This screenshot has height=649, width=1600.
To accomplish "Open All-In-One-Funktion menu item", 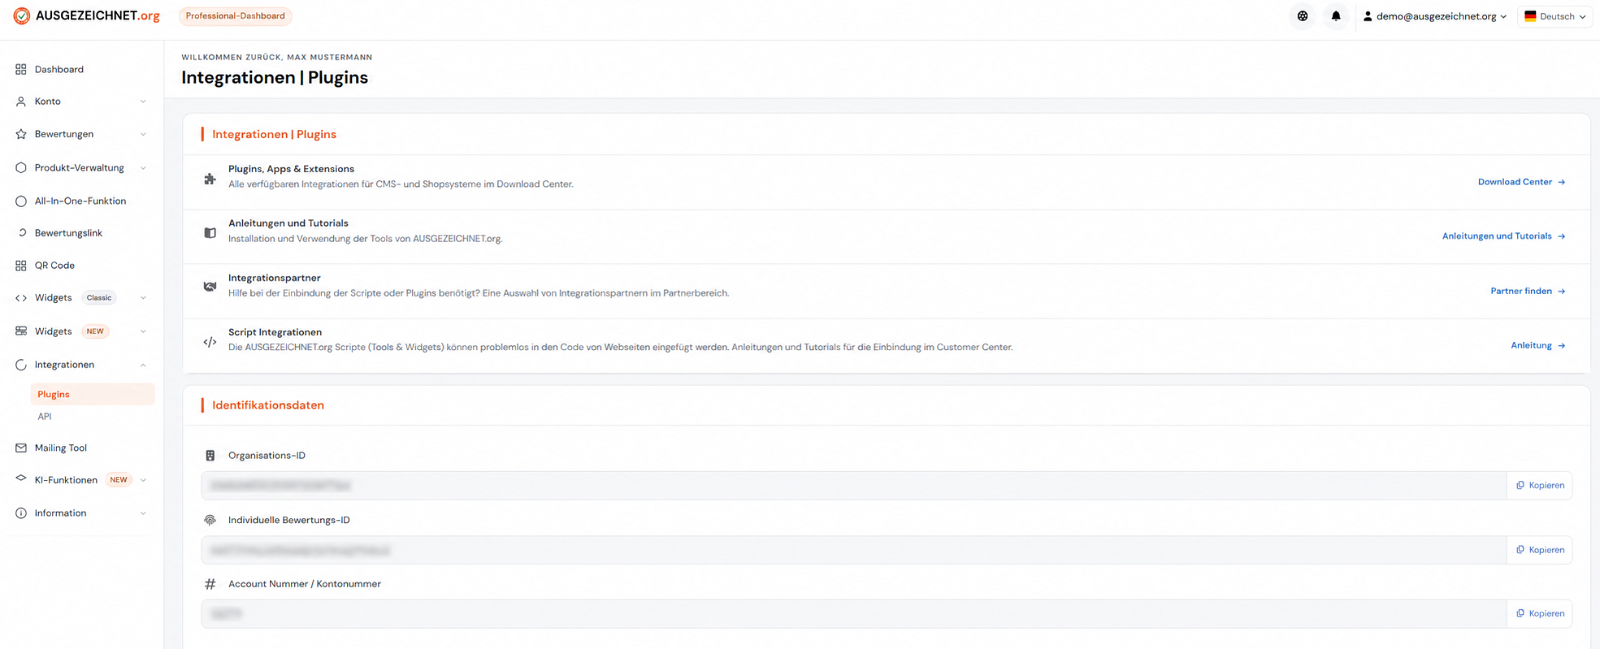I will [x=82, y=201].
